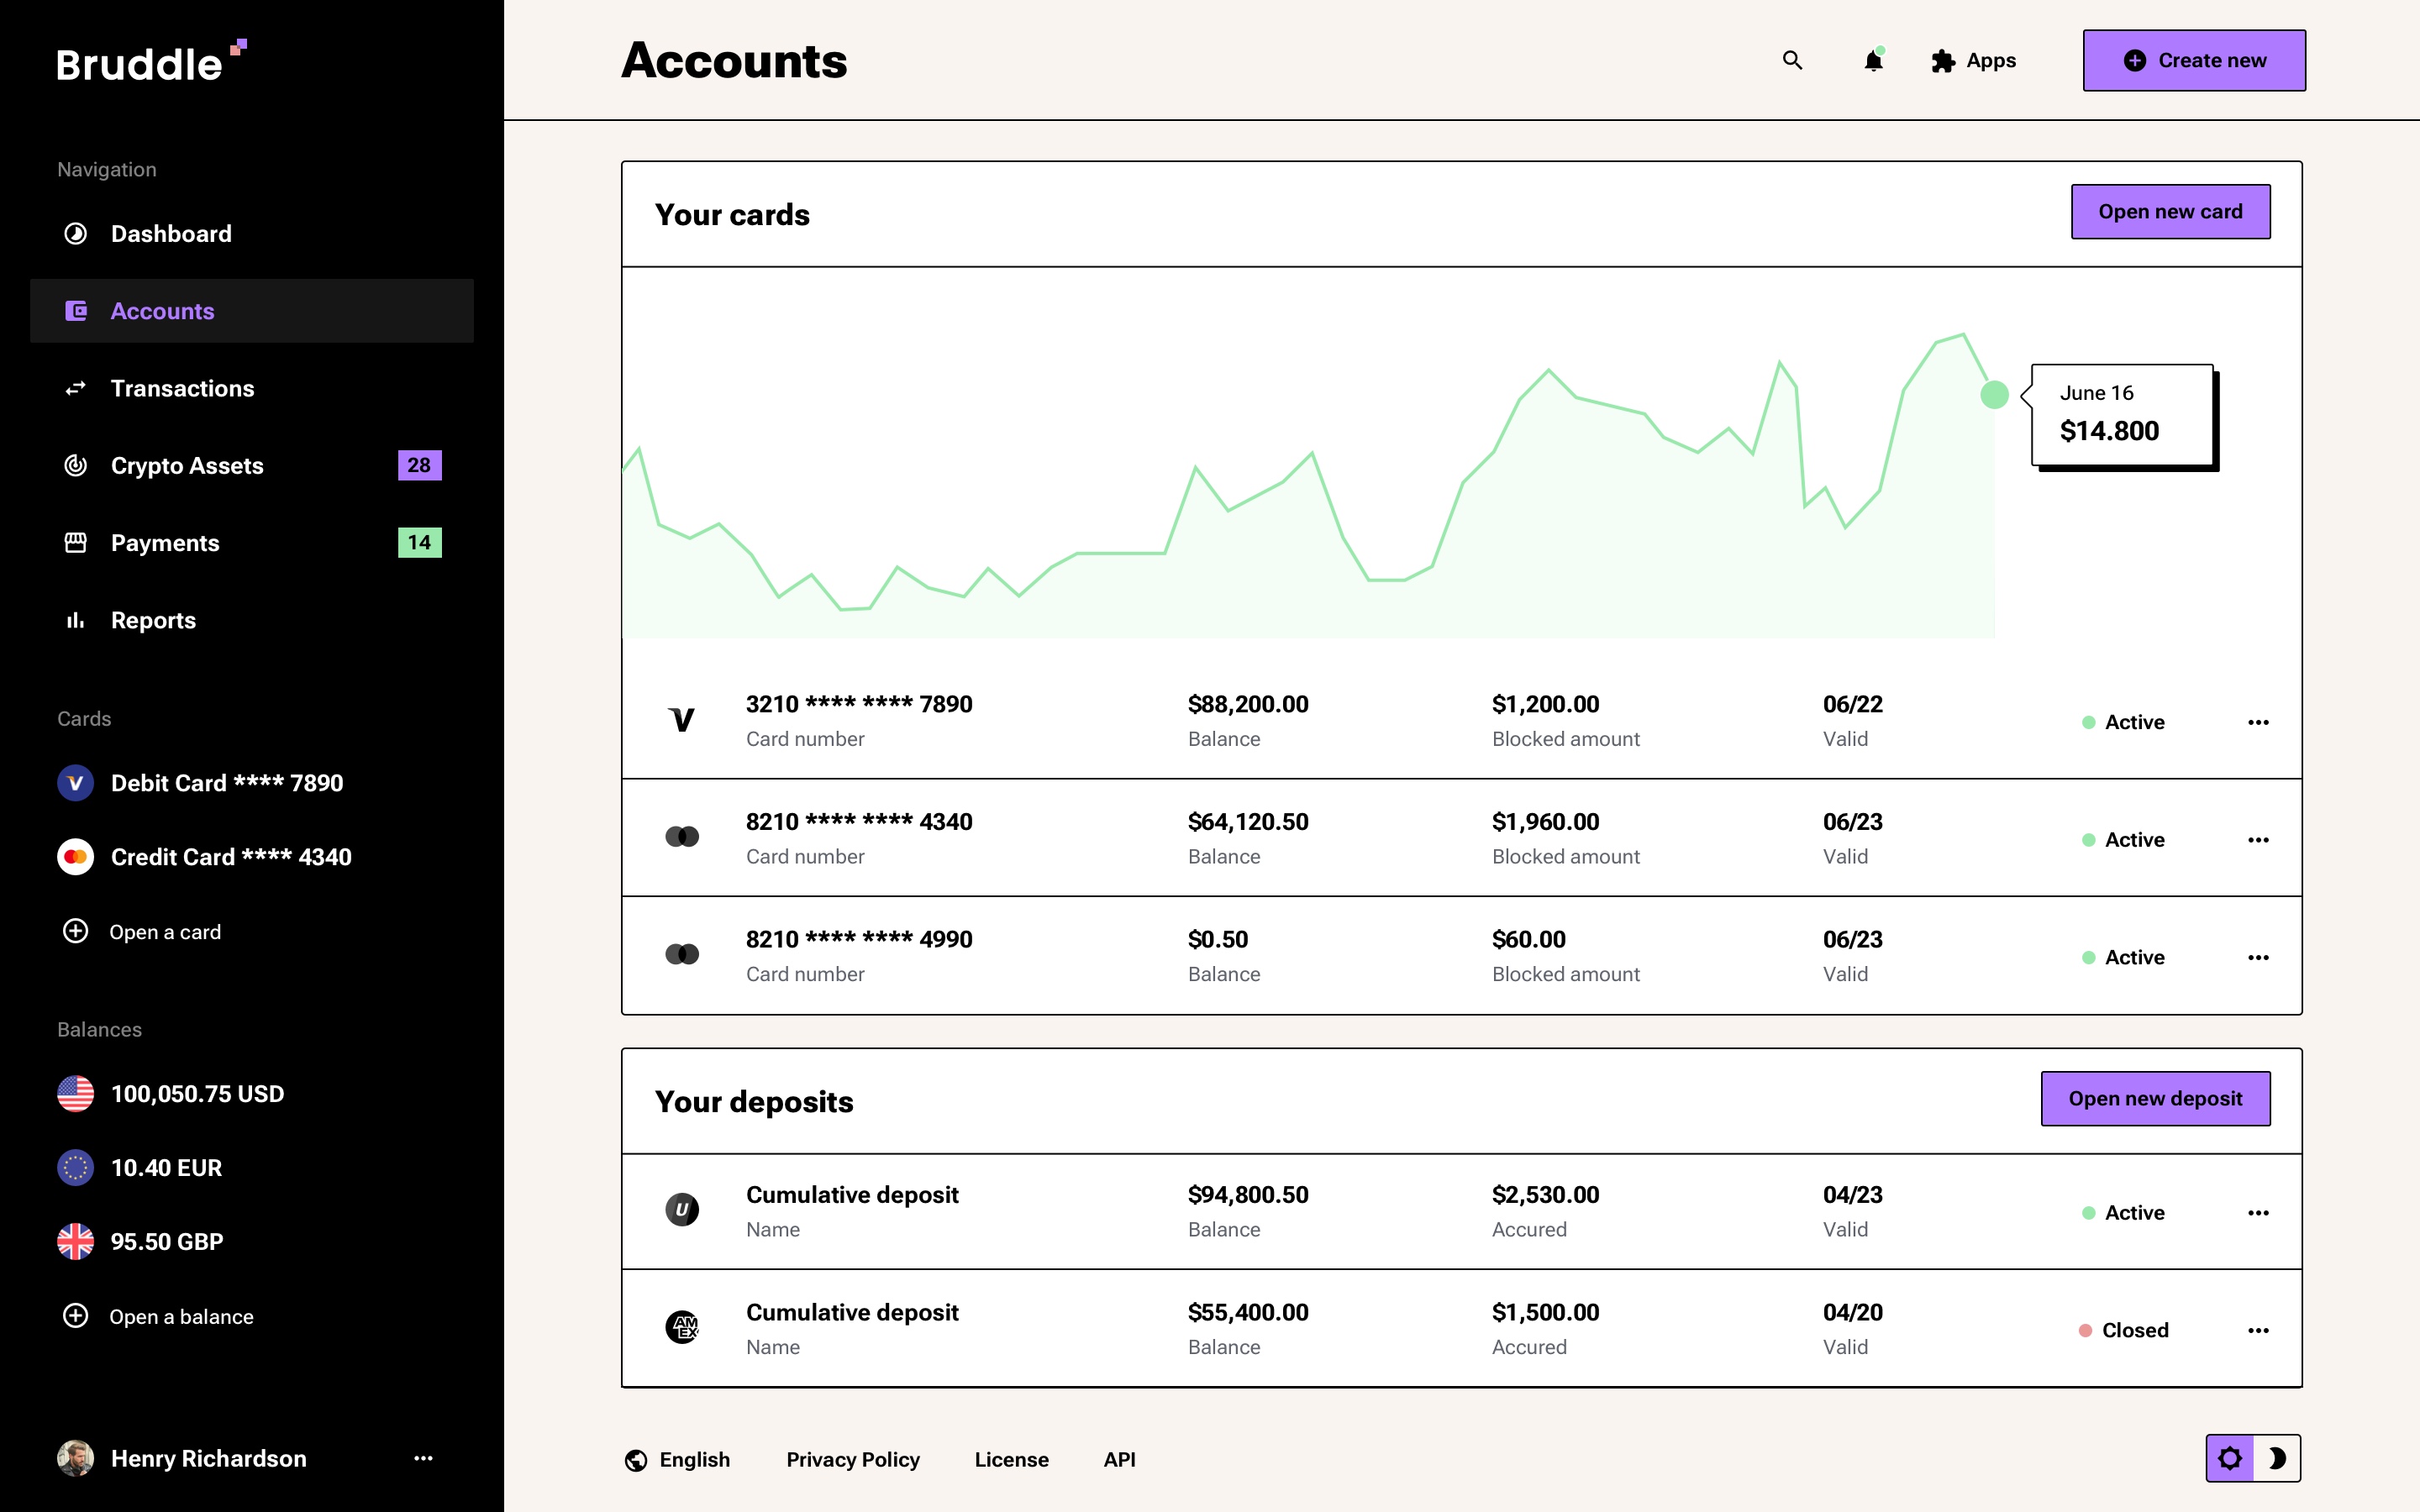Click Henry Richardson's avatar photo
This screenshot has width=2420, height=1512.
pos(75,1458)
